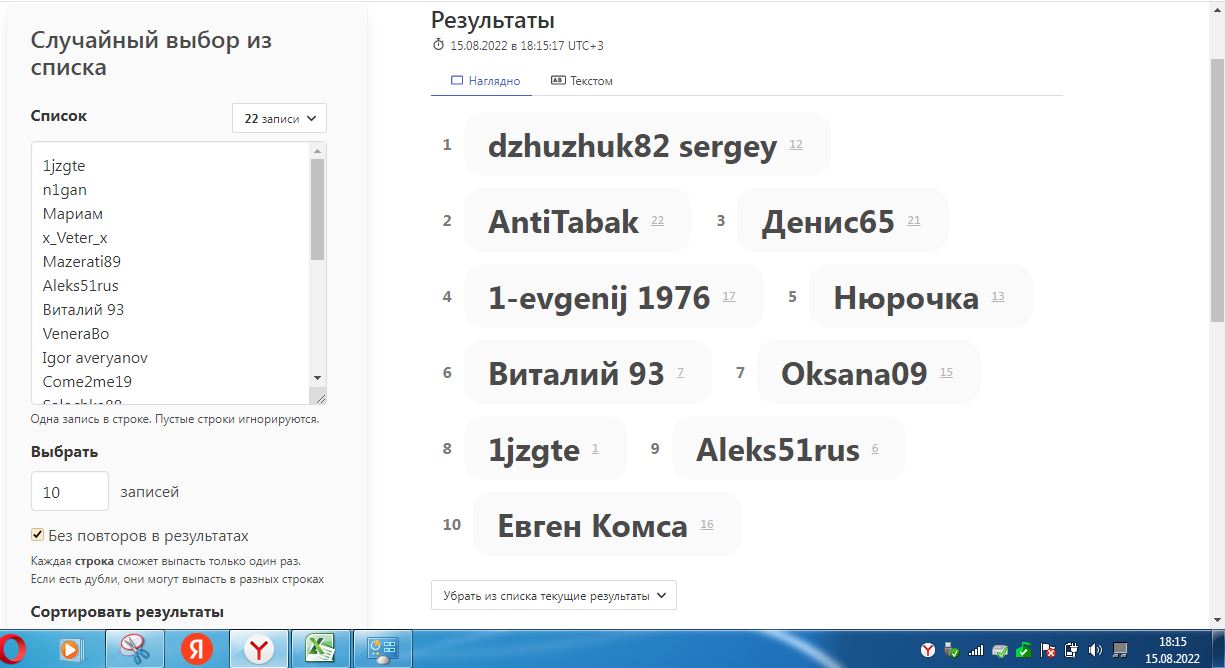Expand 'Убрать из списка текущие результаты' dropdown
1225x668 pixels.
coord(553,595)
